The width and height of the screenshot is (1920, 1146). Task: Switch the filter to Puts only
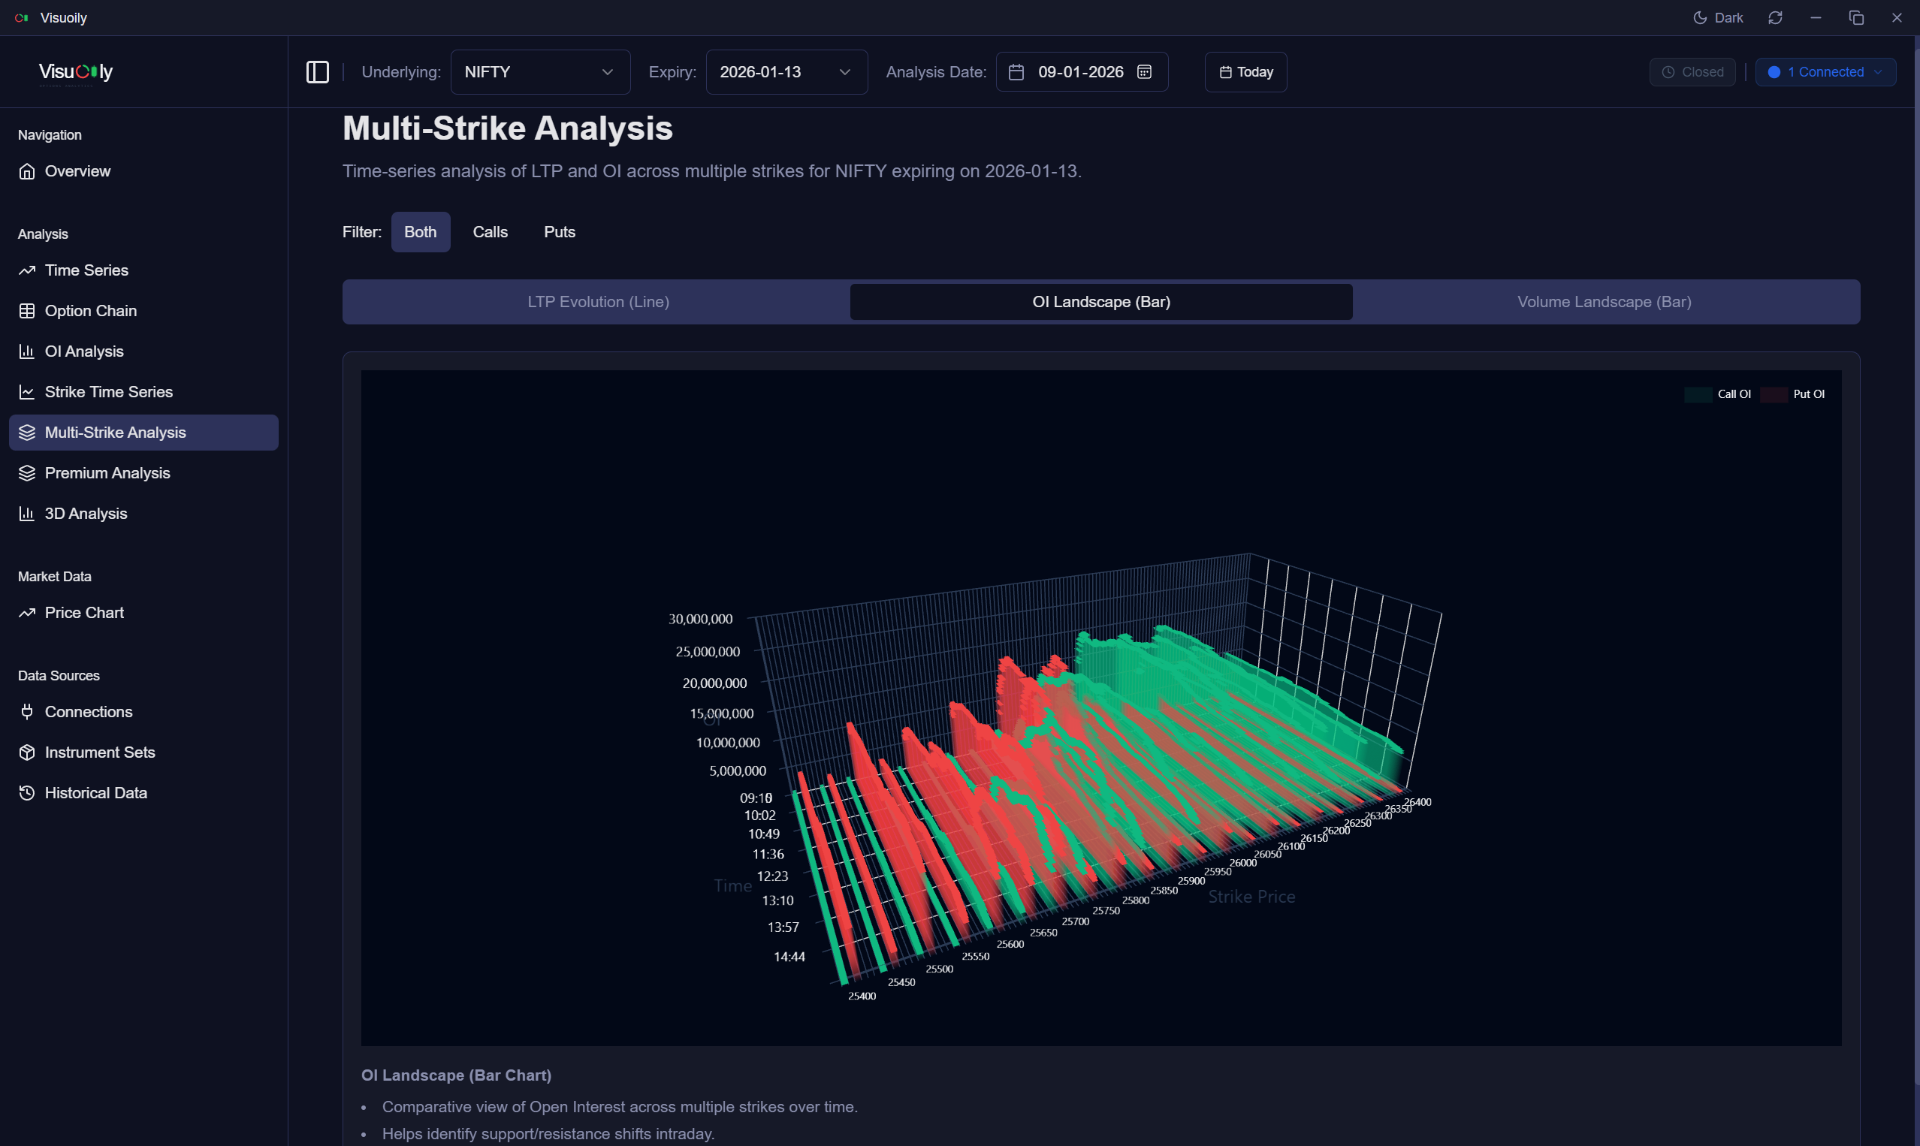[559, 231]
